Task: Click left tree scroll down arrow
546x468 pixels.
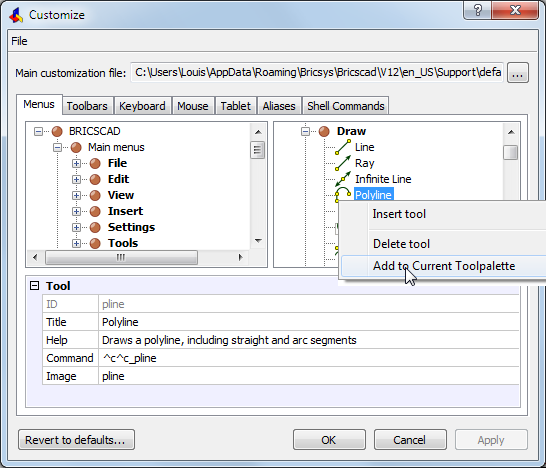Action: coord(258,241)
